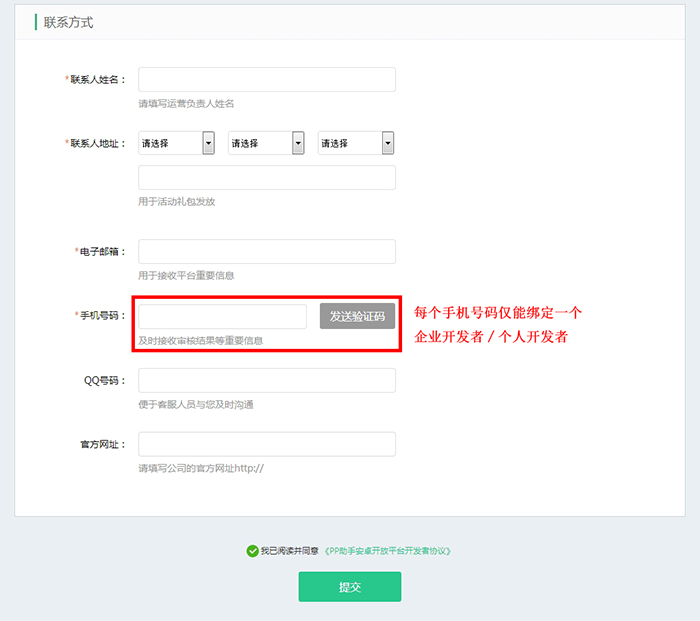
Task: Click the 联系人姓名 field label
Action: point(98,80)
